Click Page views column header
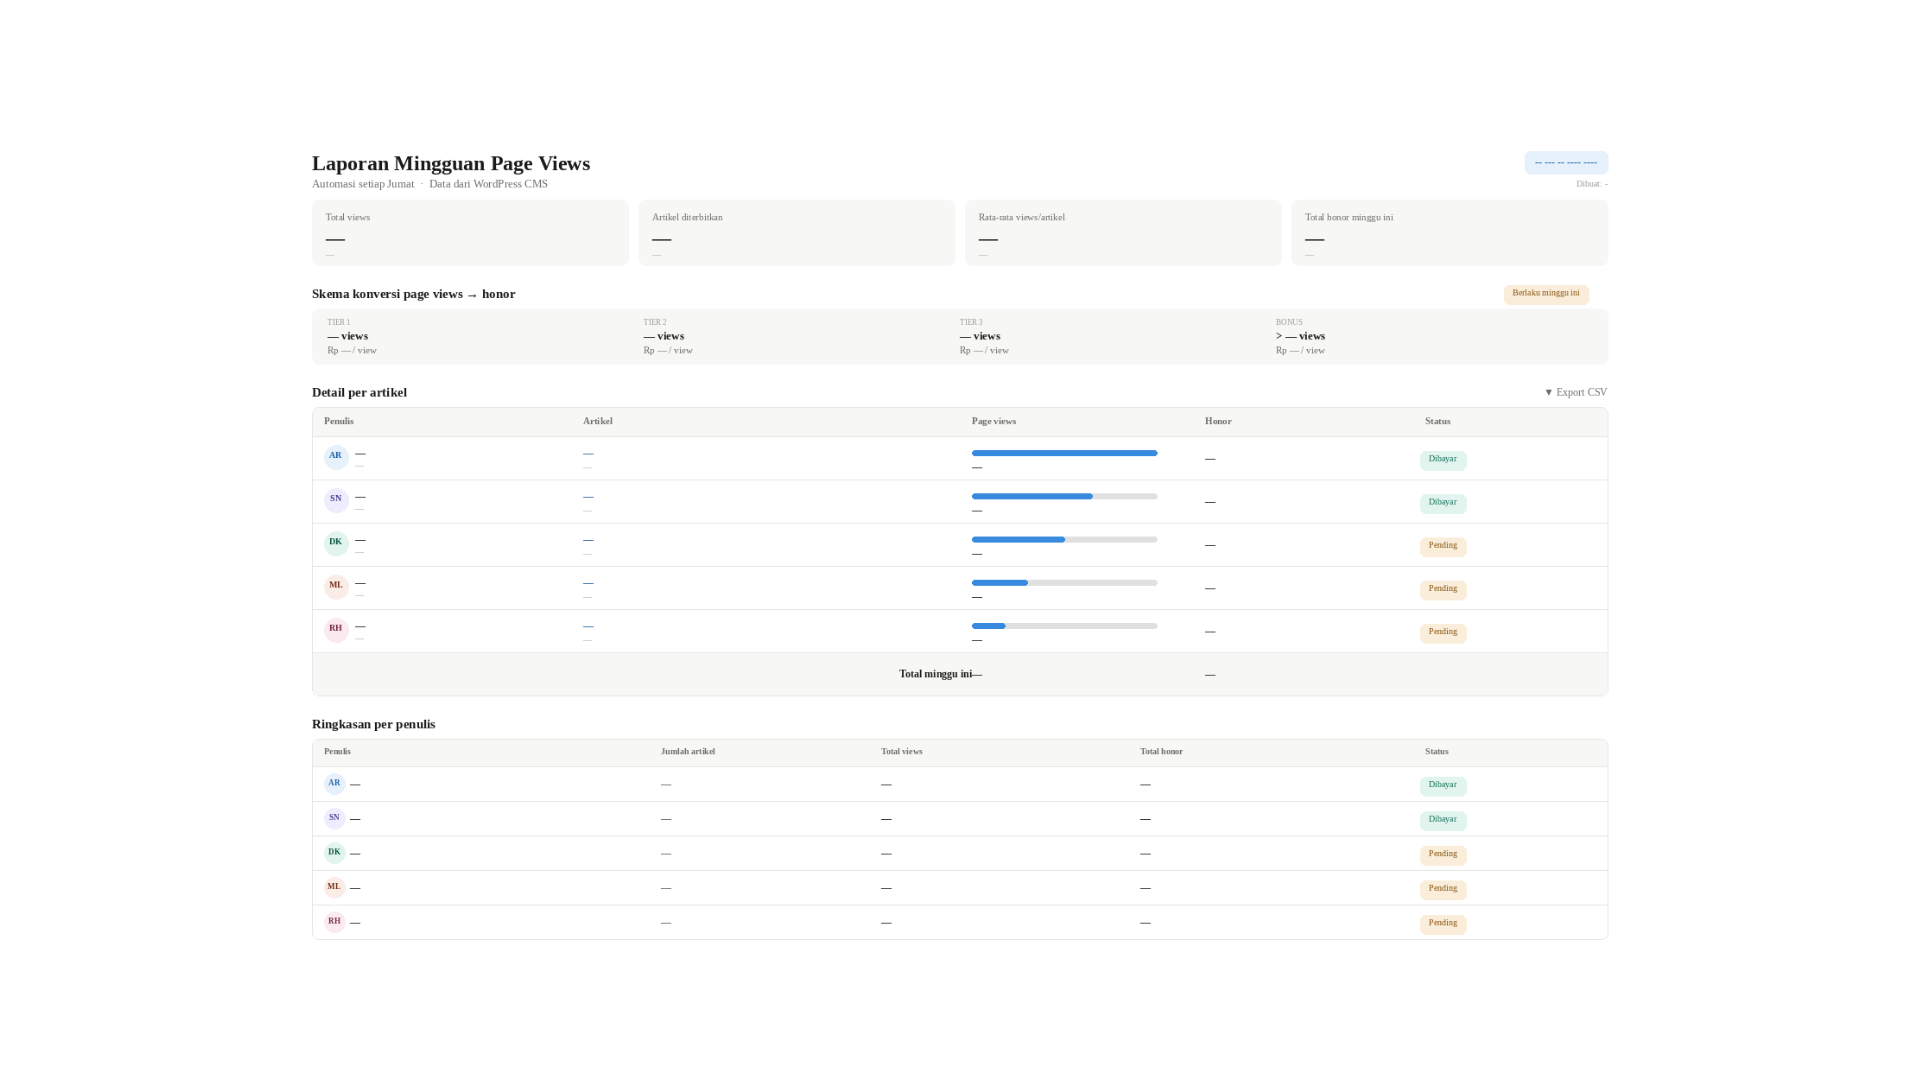1920x1080 pixels. [x=994, y=422]
